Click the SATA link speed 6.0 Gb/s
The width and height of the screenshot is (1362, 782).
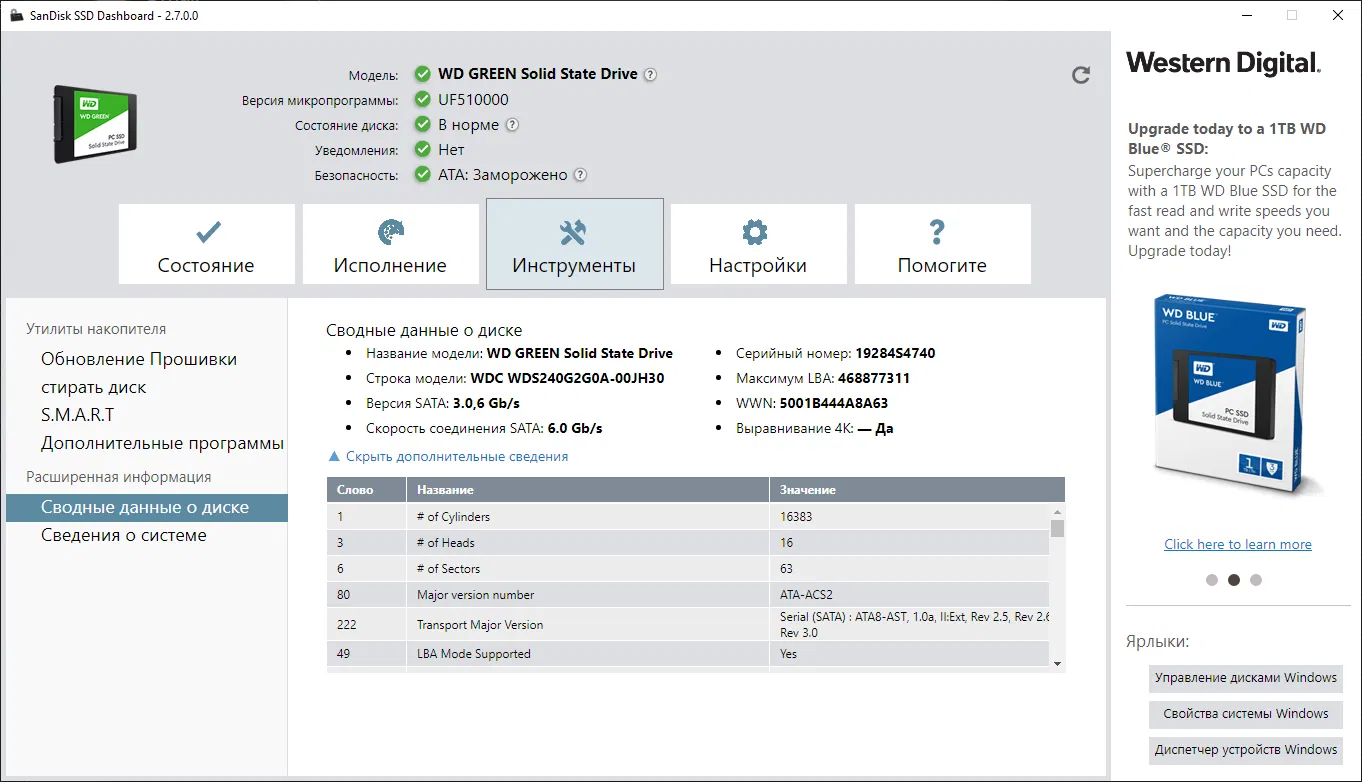coord(575,428)
